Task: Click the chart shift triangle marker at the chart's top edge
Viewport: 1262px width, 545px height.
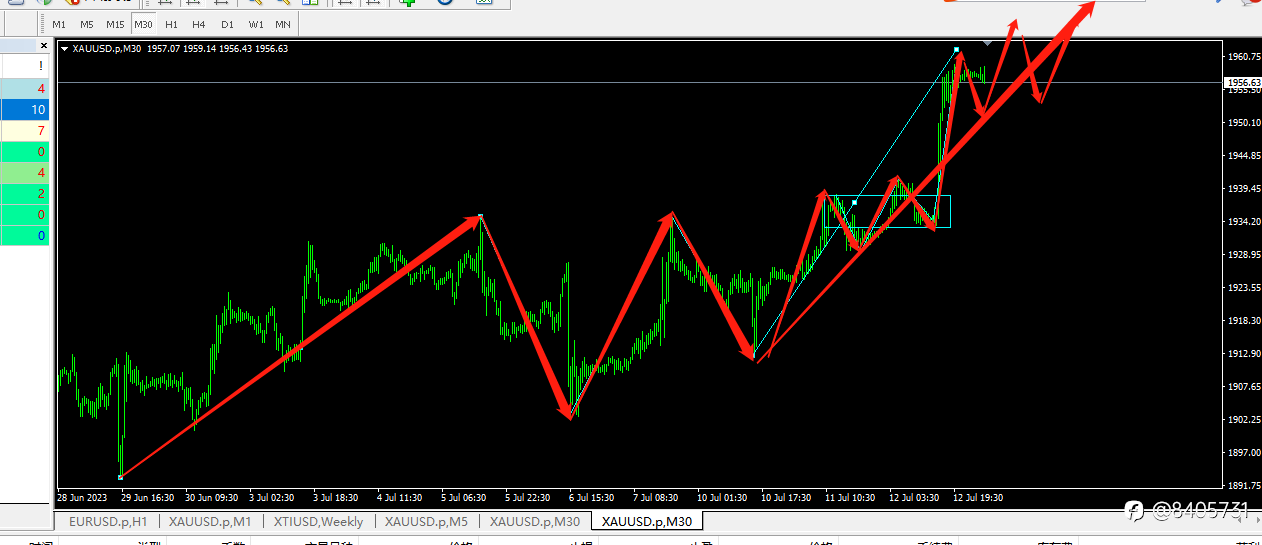Action: point(988,43)
